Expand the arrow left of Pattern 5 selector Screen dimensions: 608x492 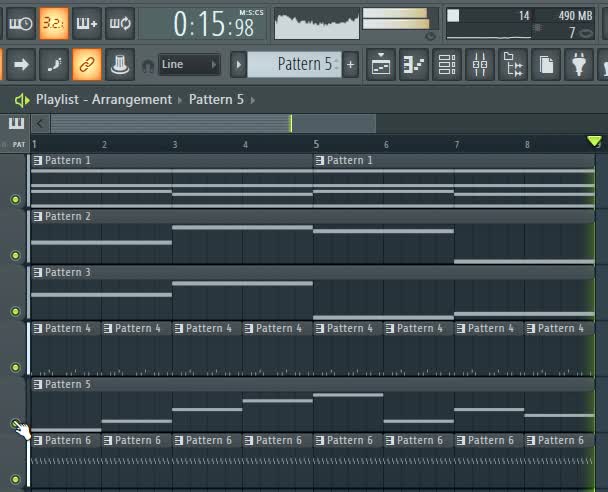(x=238, y=65)
